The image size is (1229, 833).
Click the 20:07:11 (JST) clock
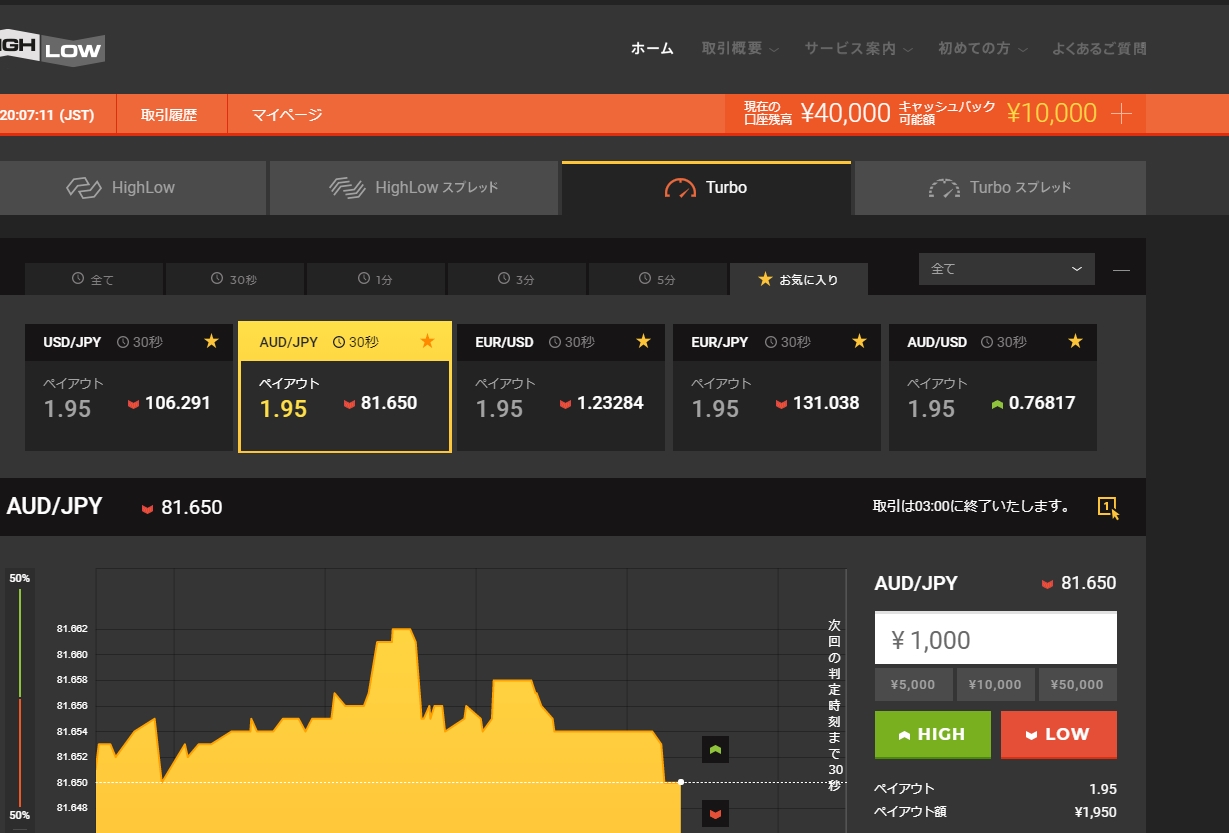click(x=47, y=115)
